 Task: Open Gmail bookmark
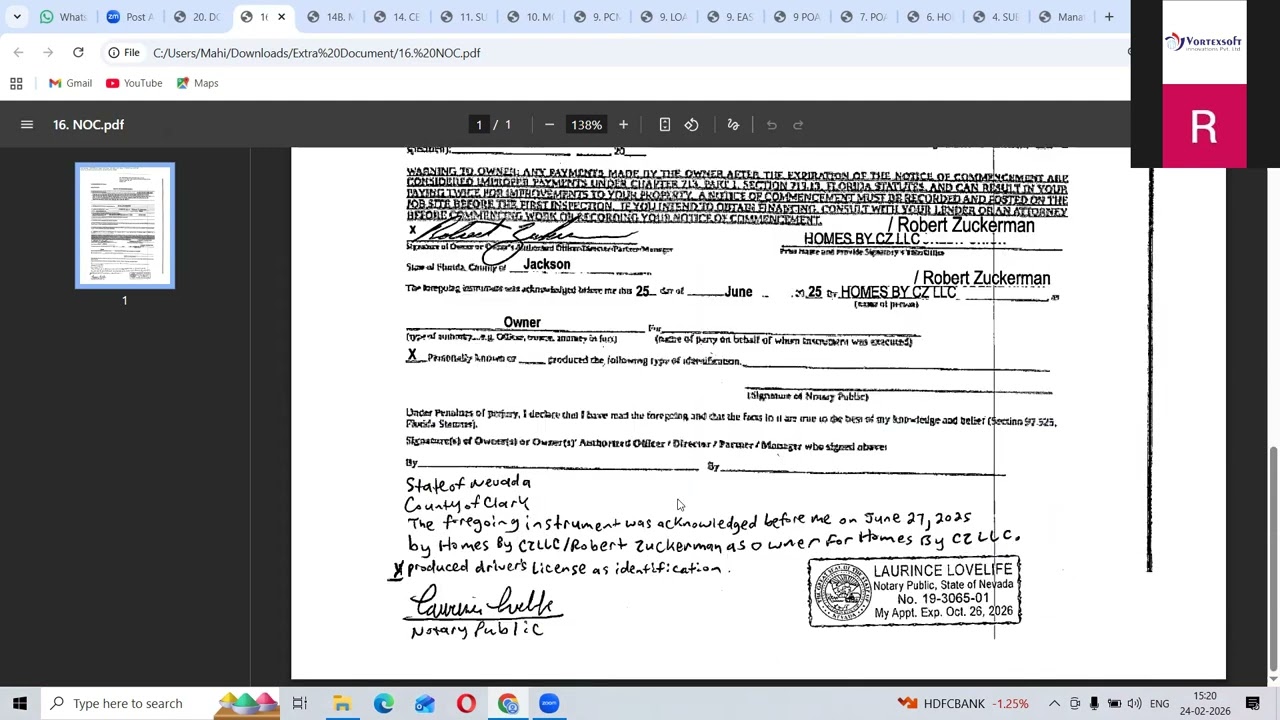pyautogui.click(x=70, y=83)
